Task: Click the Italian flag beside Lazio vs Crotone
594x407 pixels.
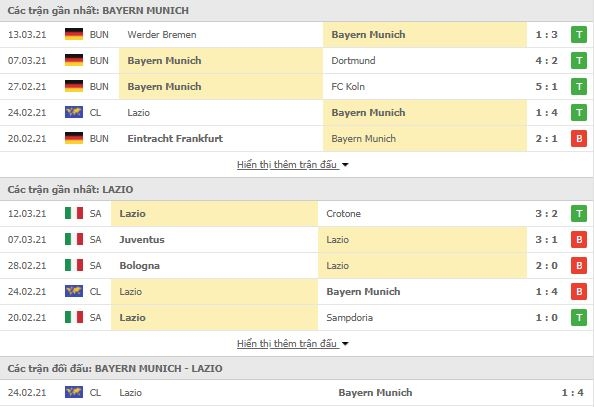Action: click(x=74, y=213)
